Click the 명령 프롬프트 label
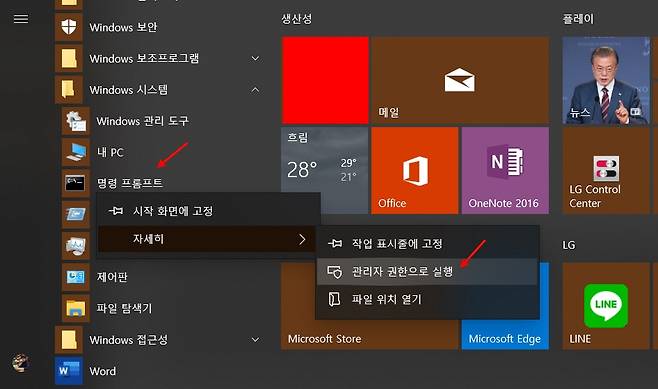The height and width of the screenshot is (389, 658). (x=130, y=183)
